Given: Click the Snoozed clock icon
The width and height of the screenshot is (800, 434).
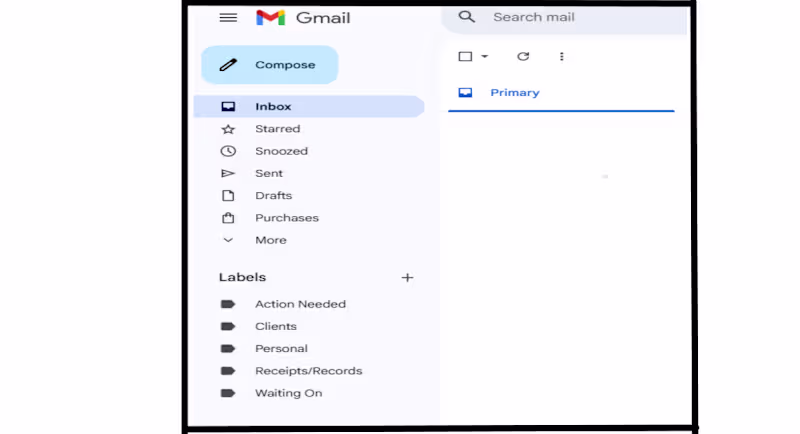Looking at the screenshot, I should click(x=228, y=151).
